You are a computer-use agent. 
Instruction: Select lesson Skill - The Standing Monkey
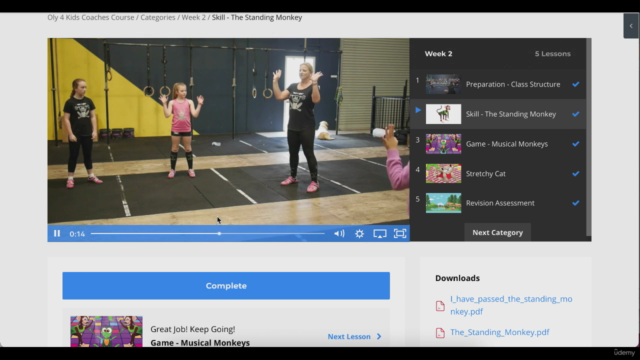pyautogui.click(x=498, y=114)
